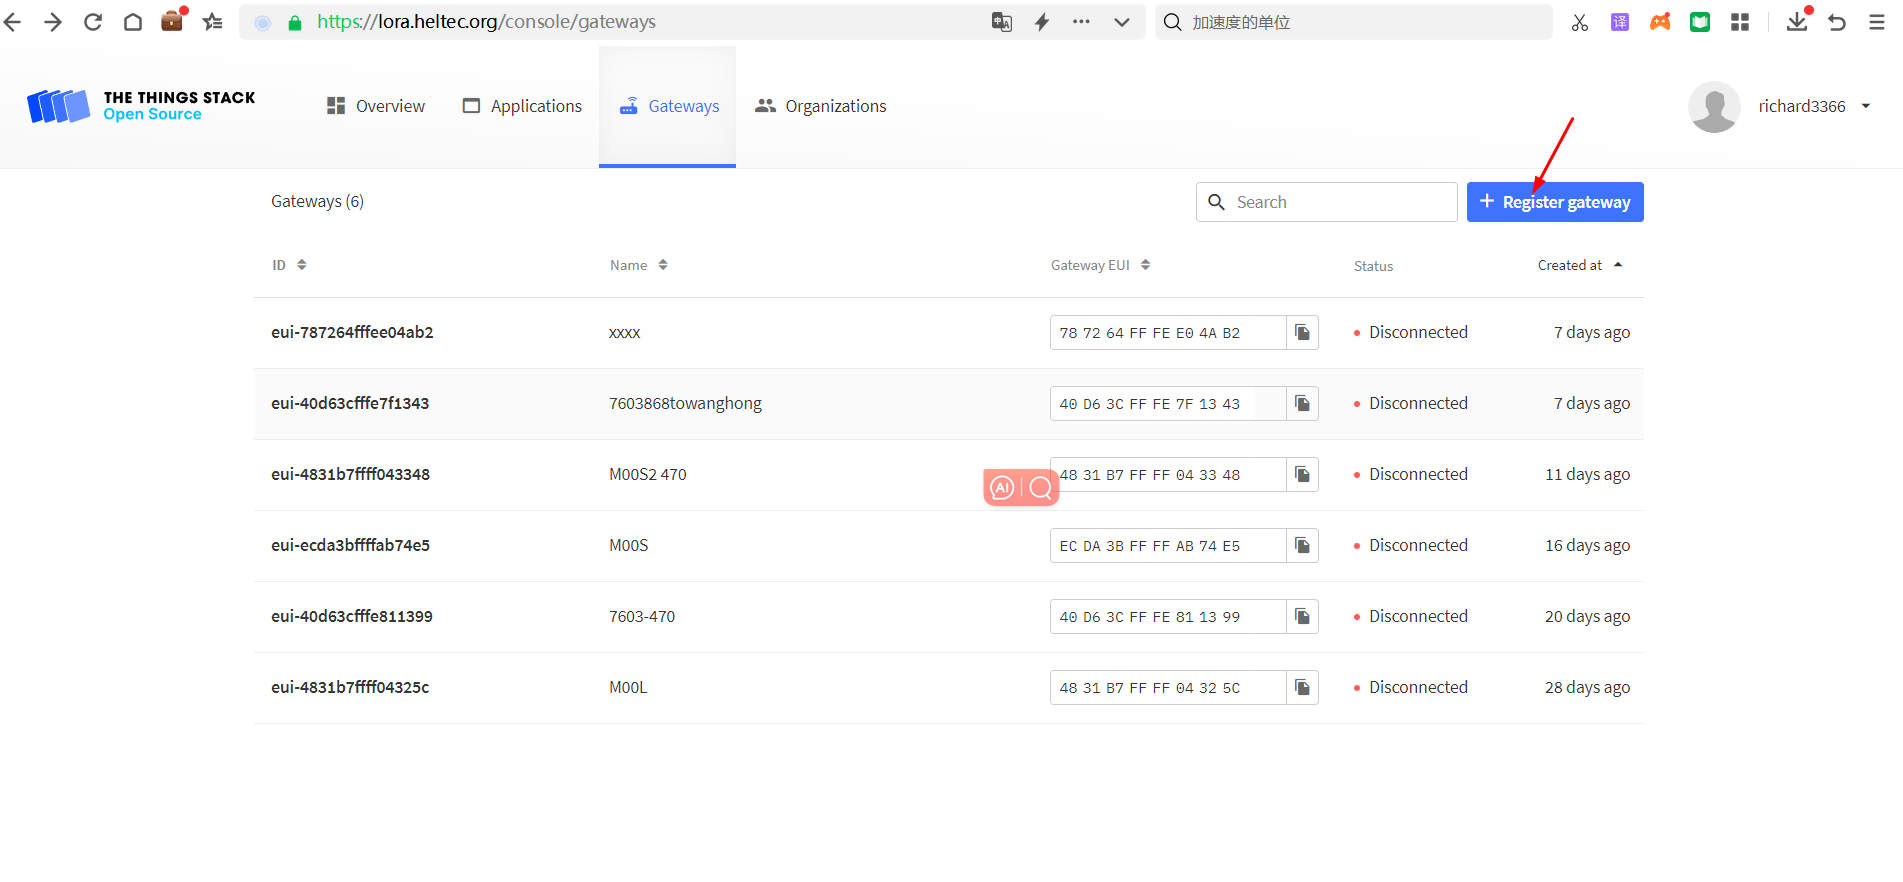Open the browser translate page icon
Image resolution: width=1903 pixels, height=882 pixels.
[x=1001, y=22]
